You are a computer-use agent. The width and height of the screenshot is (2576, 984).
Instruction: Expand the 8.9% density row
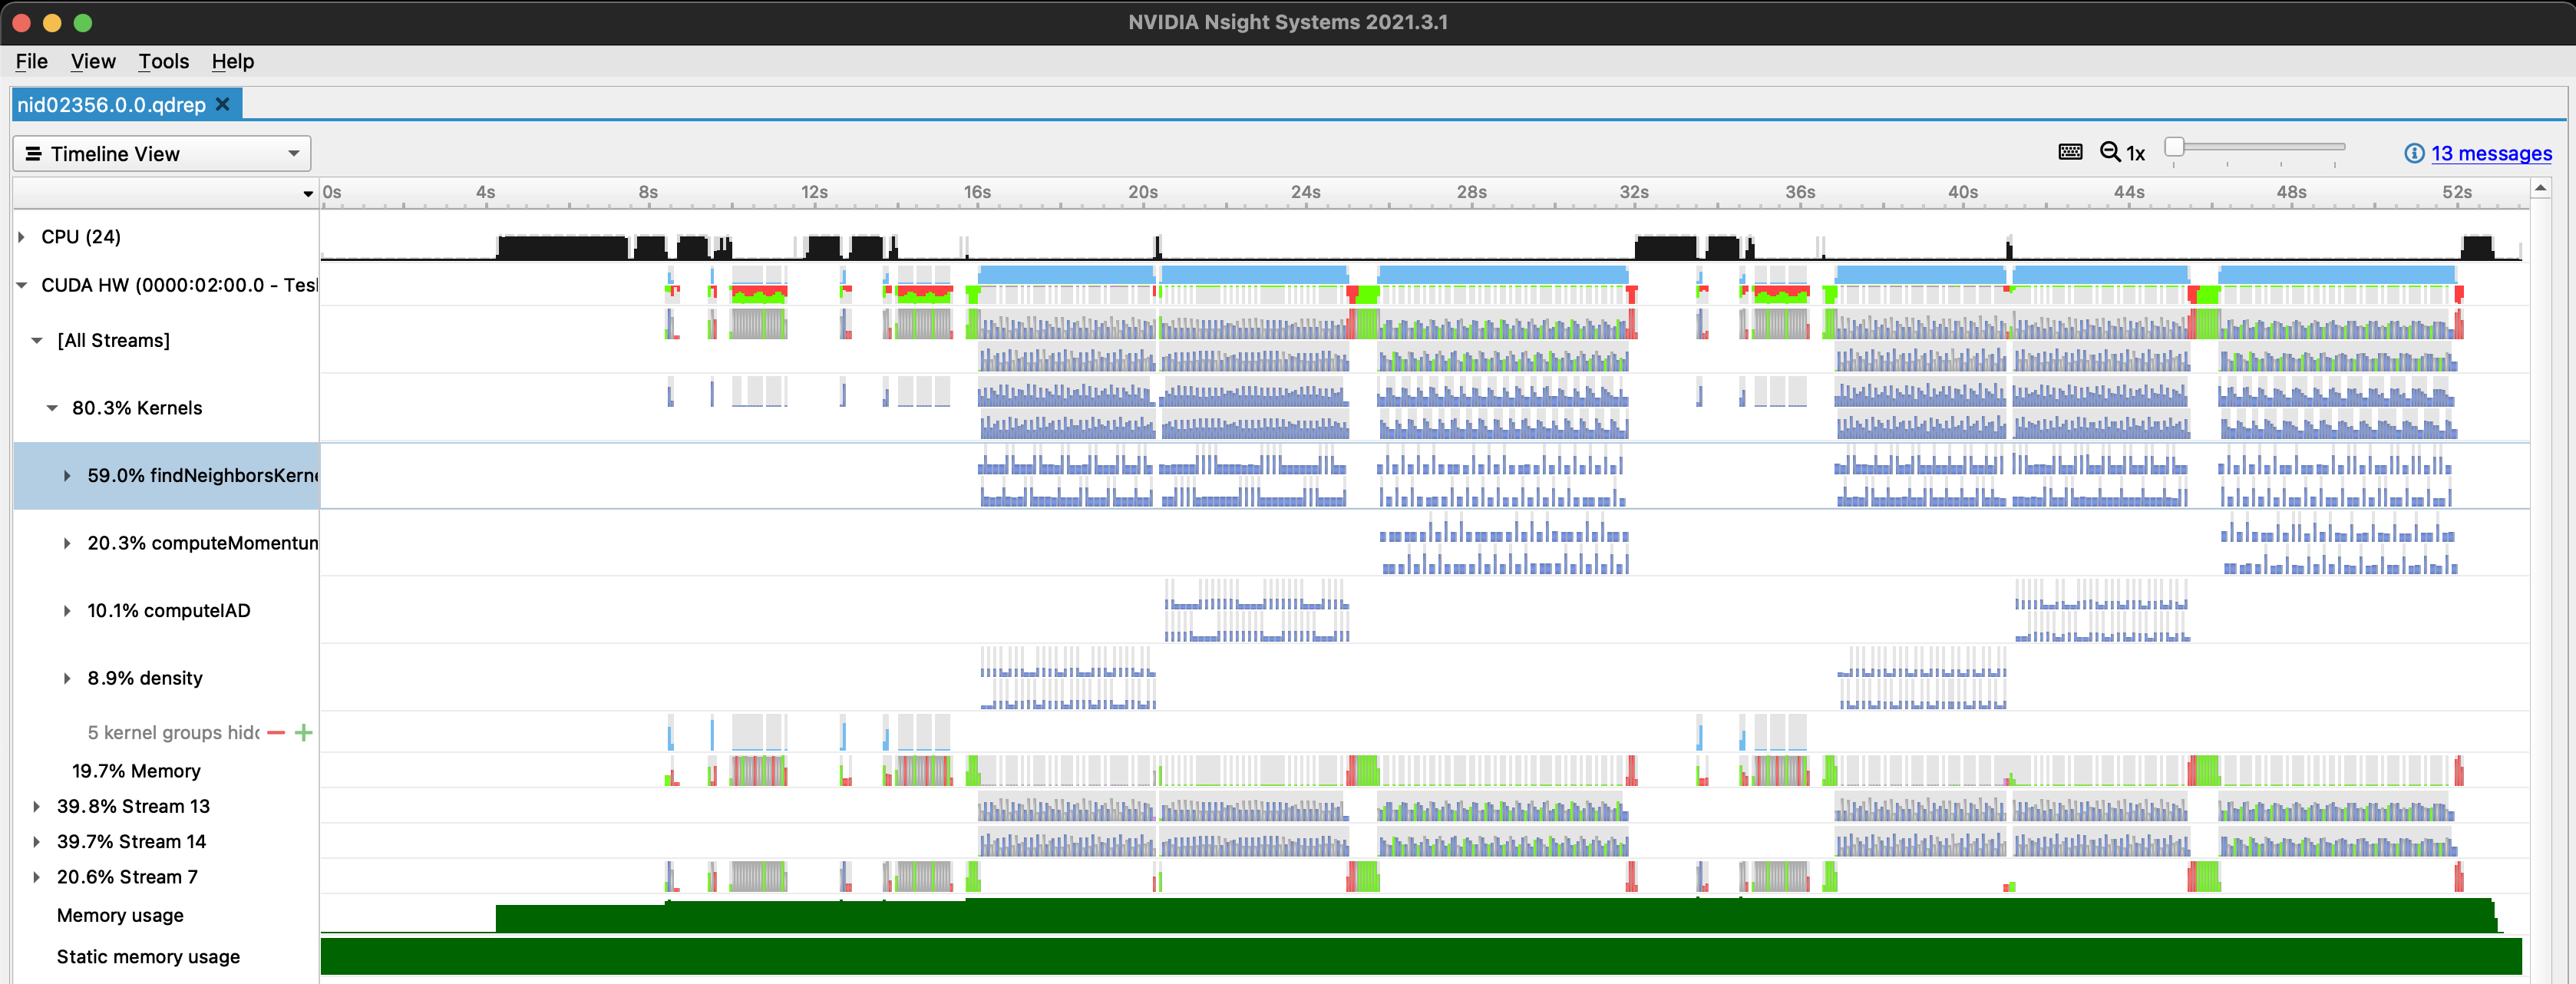[67, 679]
